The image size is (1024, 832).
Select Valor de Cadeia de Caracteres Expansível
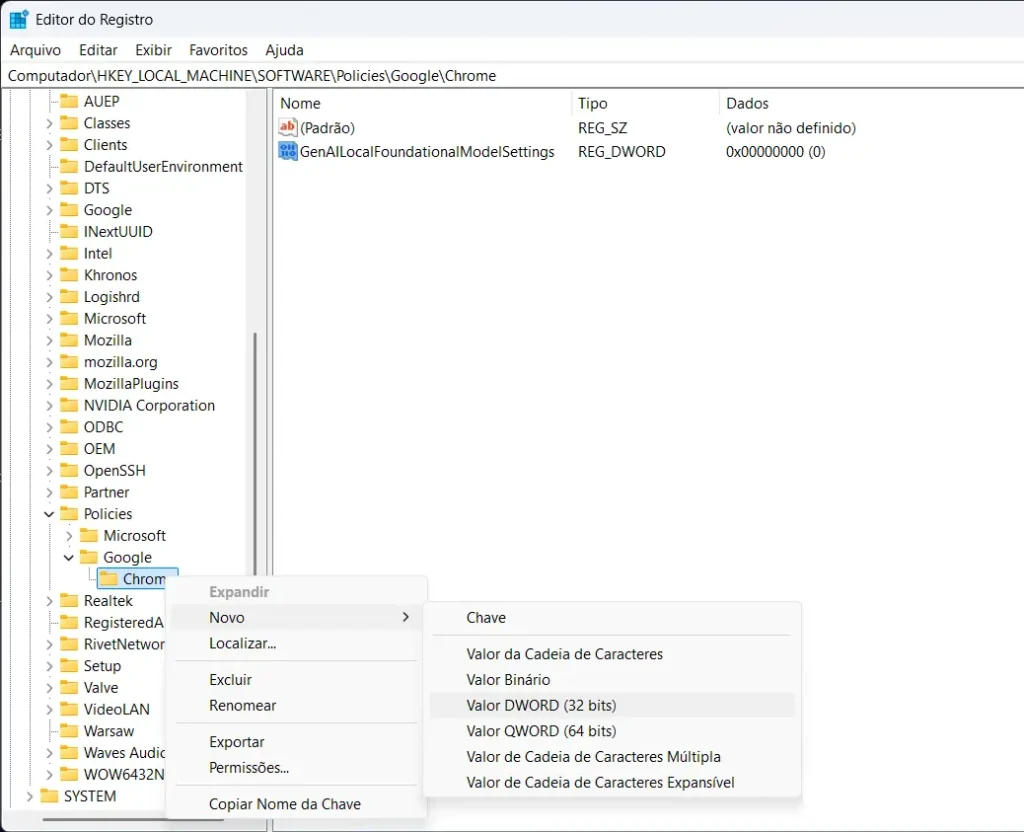(x=612, y=782)
